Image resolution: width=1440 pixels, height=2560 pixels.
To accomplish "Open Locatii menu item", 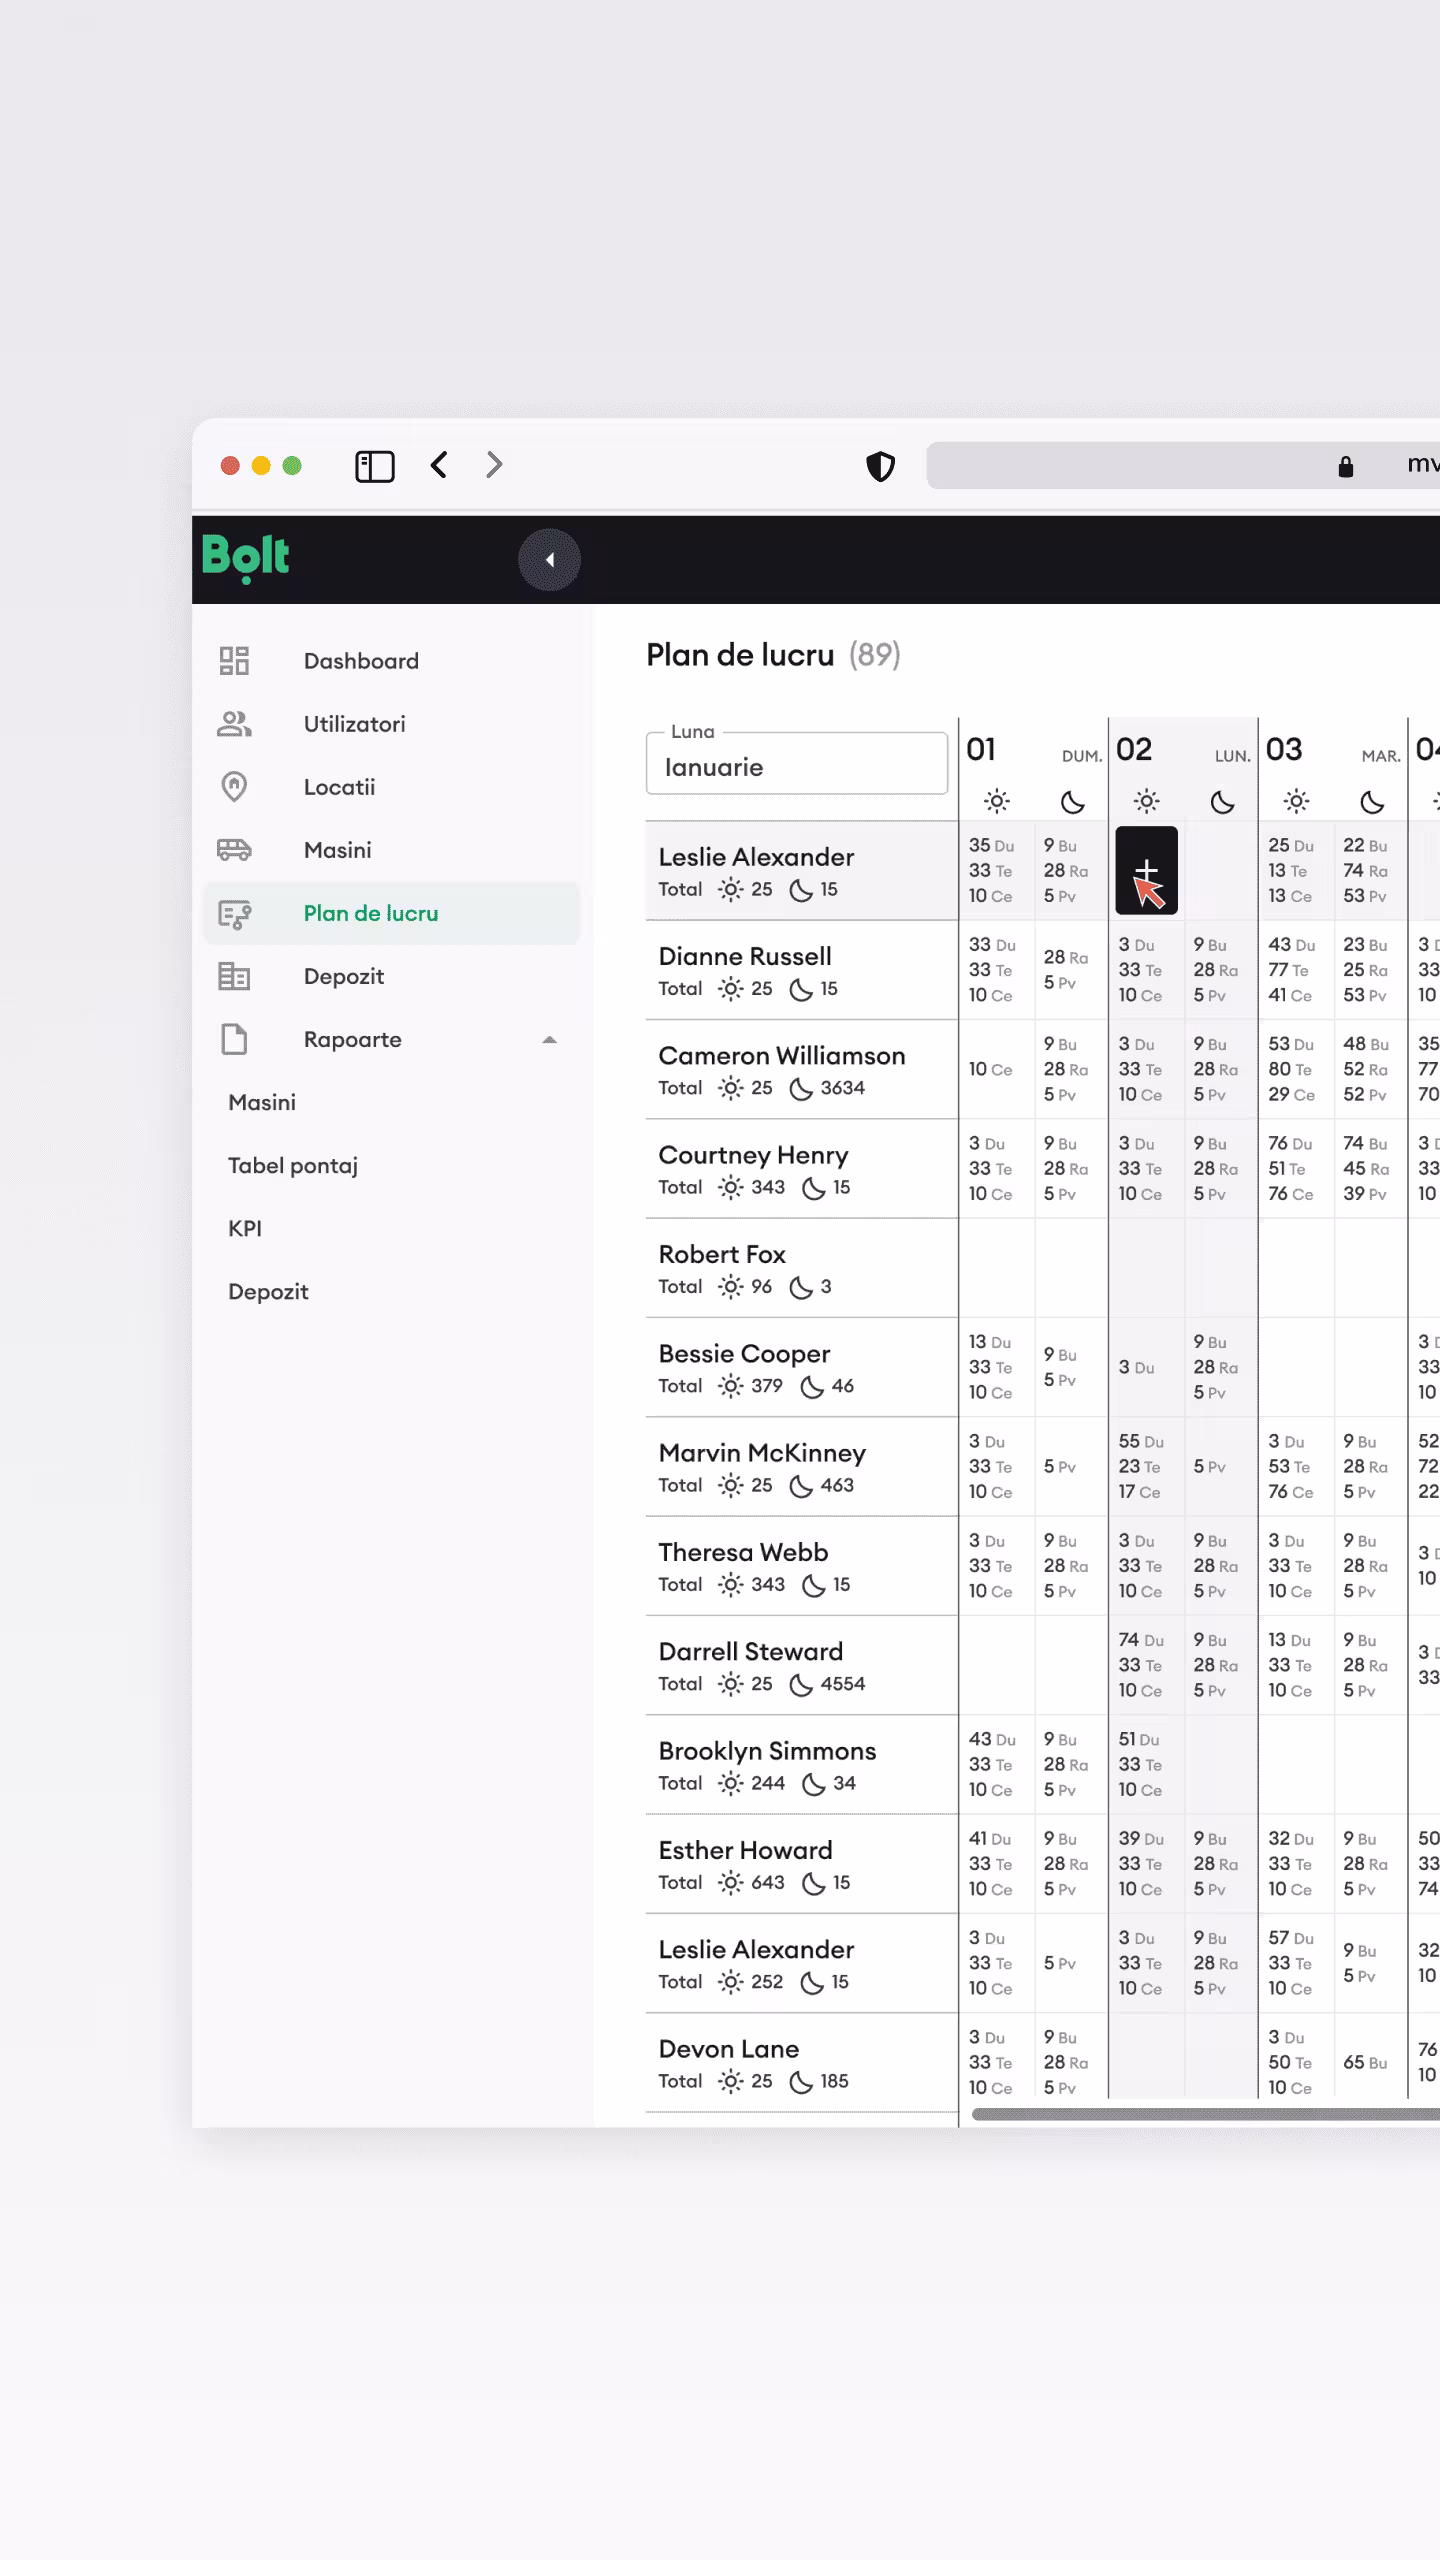I will pyautogui.click(x=391, y=787).
